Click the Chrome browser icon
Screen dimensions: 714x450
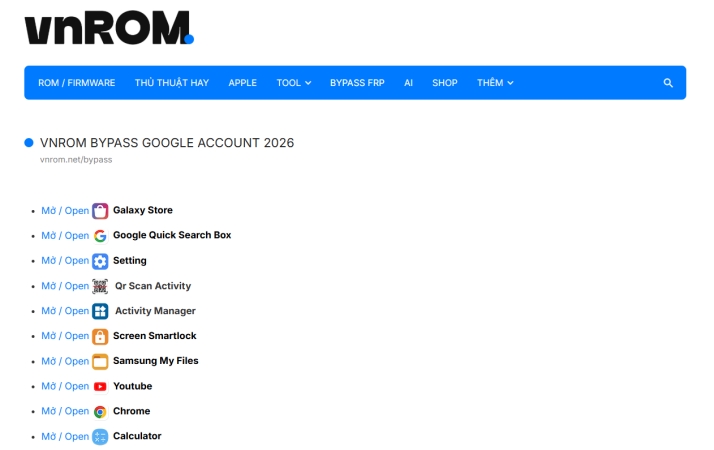click(x=100, y=411)
